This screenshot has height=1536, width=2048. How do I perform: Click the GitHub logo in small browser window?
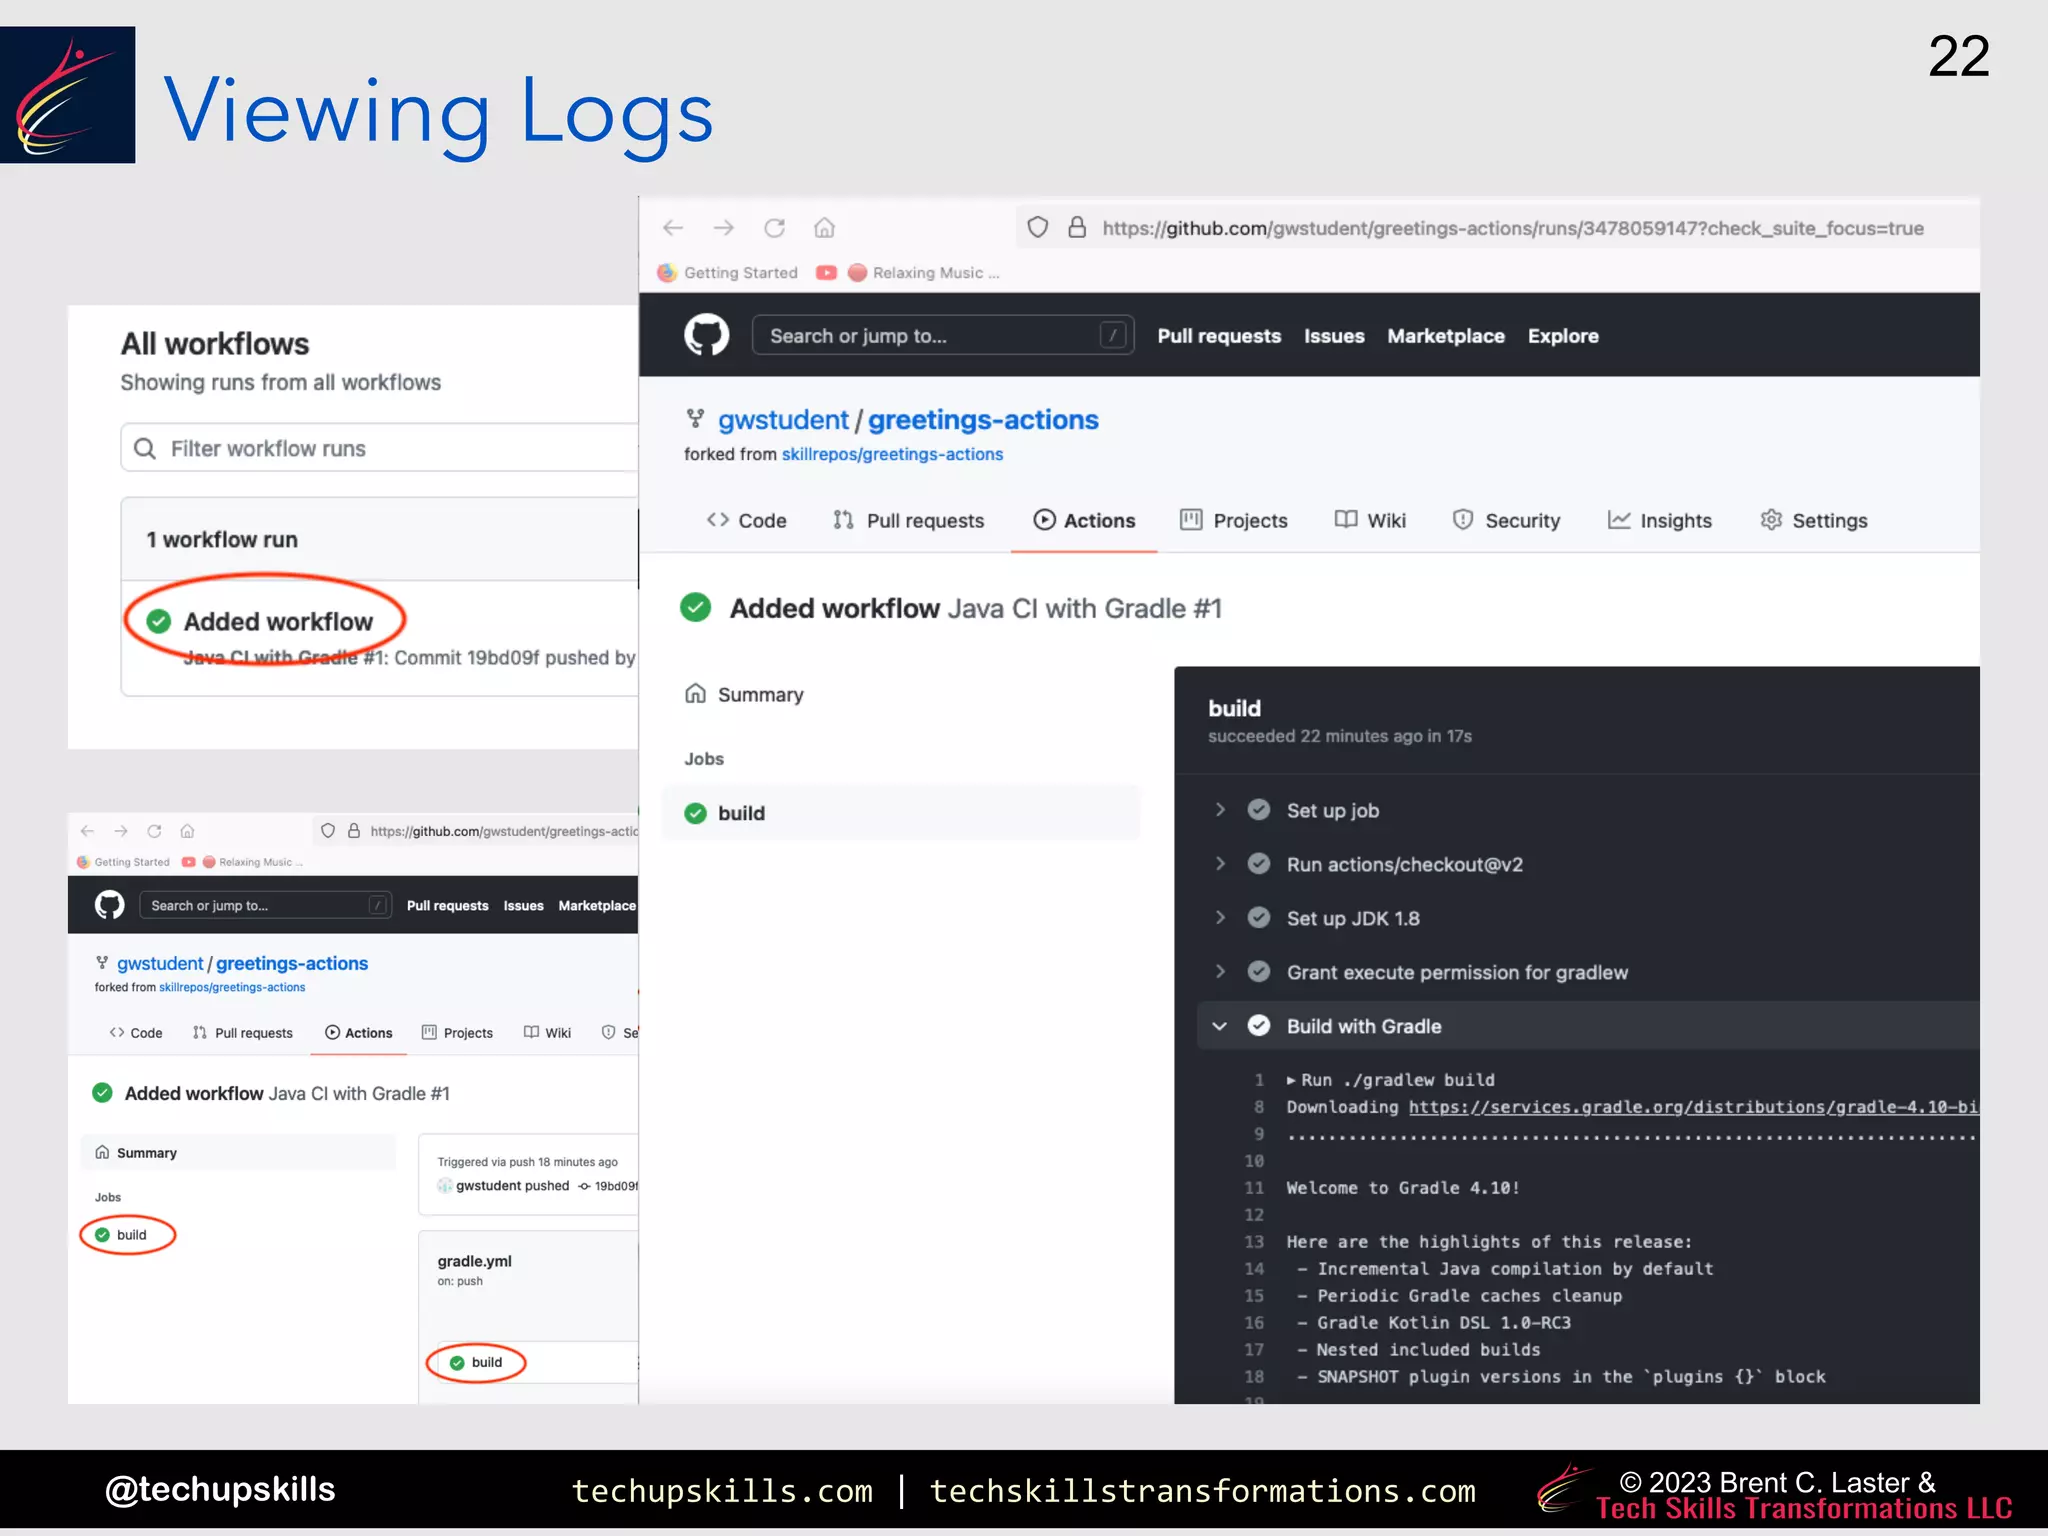click(110, 905)
